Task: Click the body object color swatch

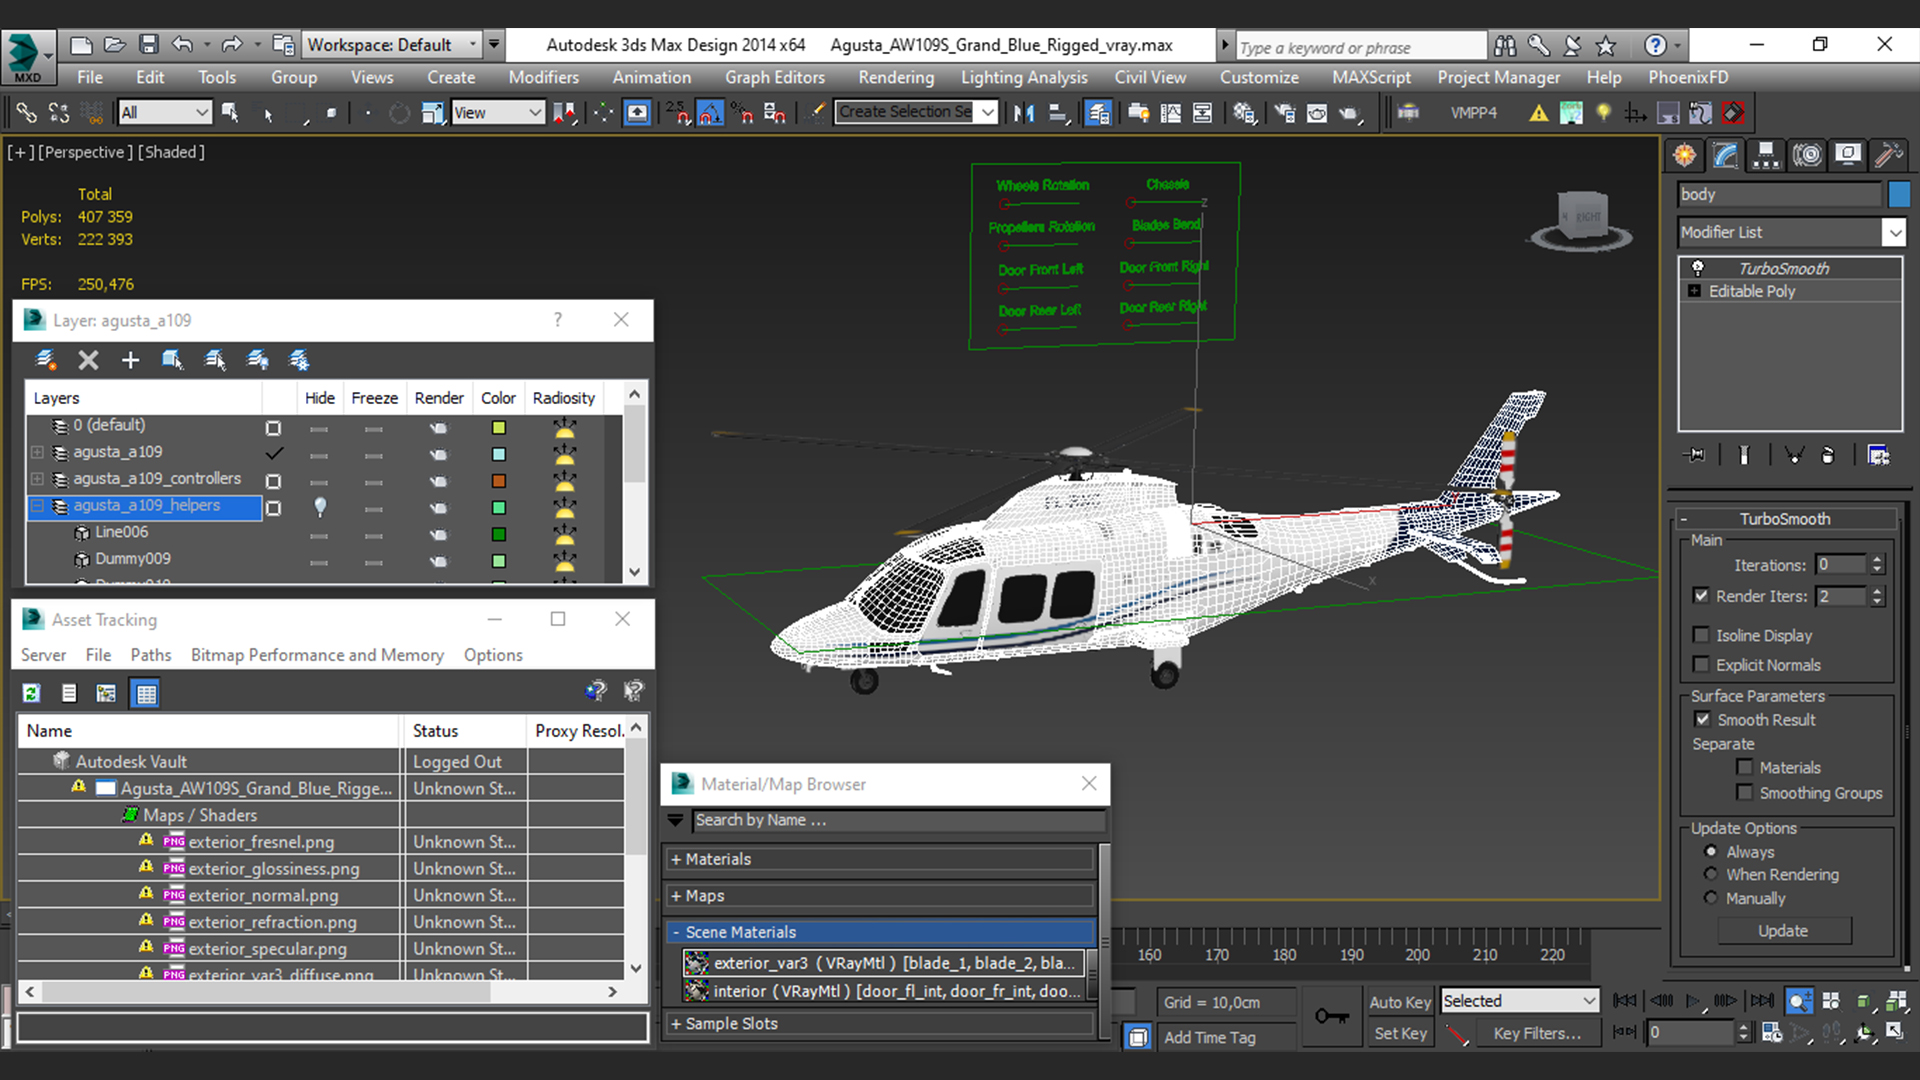Action: (1899, 194)
